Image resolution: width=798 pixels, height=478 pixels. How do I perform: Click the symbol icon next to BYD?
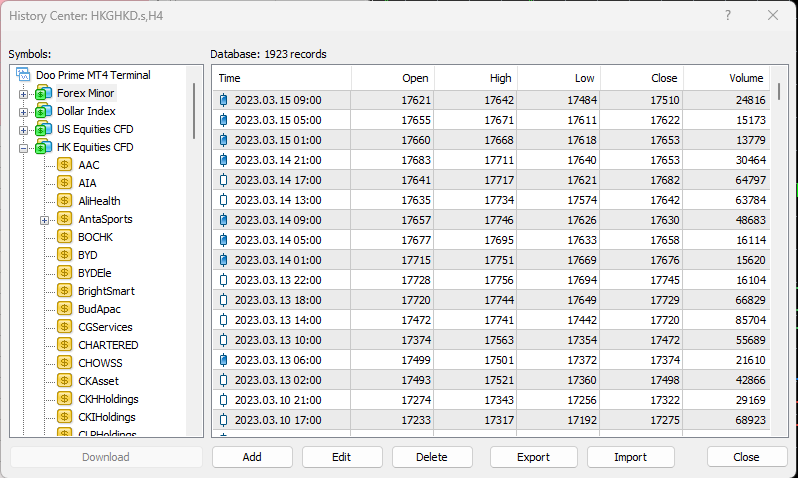tap(65, 255)
